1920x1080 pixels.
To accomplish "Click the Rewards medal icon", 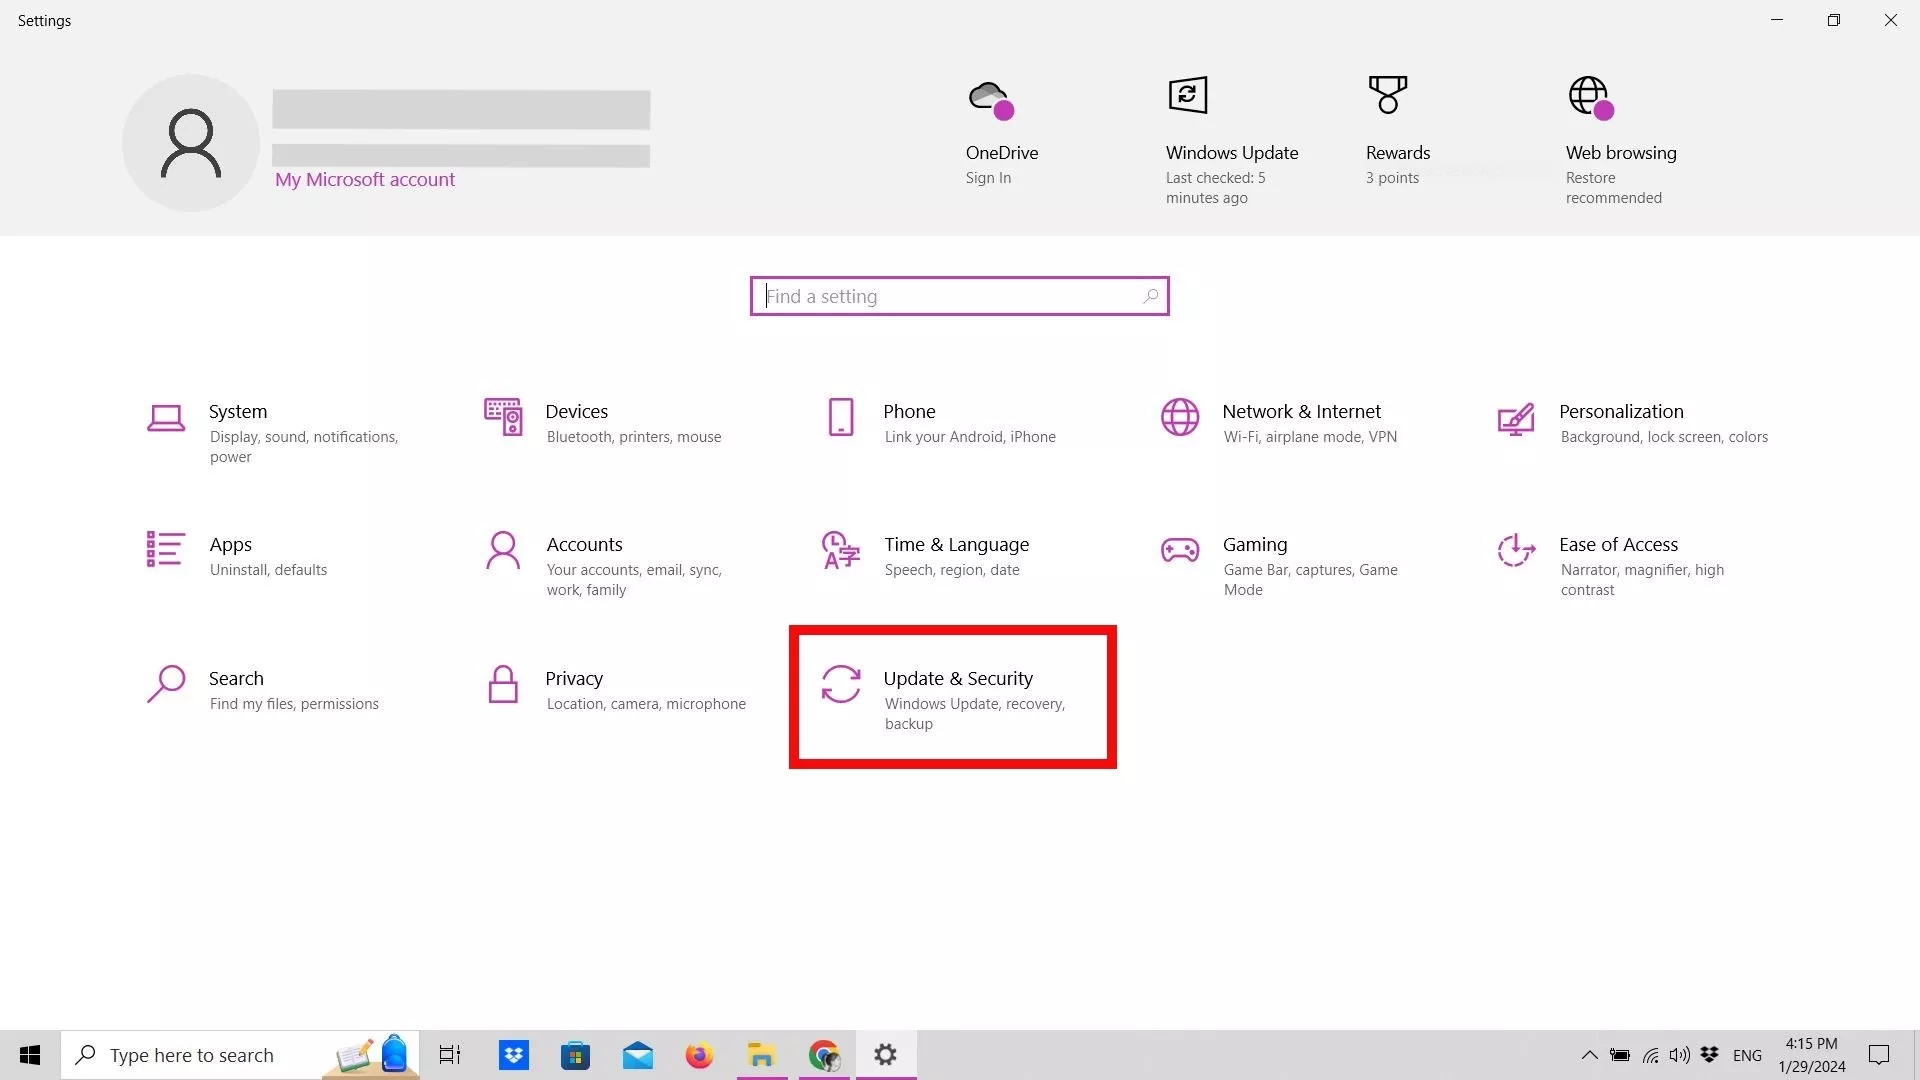I will (1388, 96).
